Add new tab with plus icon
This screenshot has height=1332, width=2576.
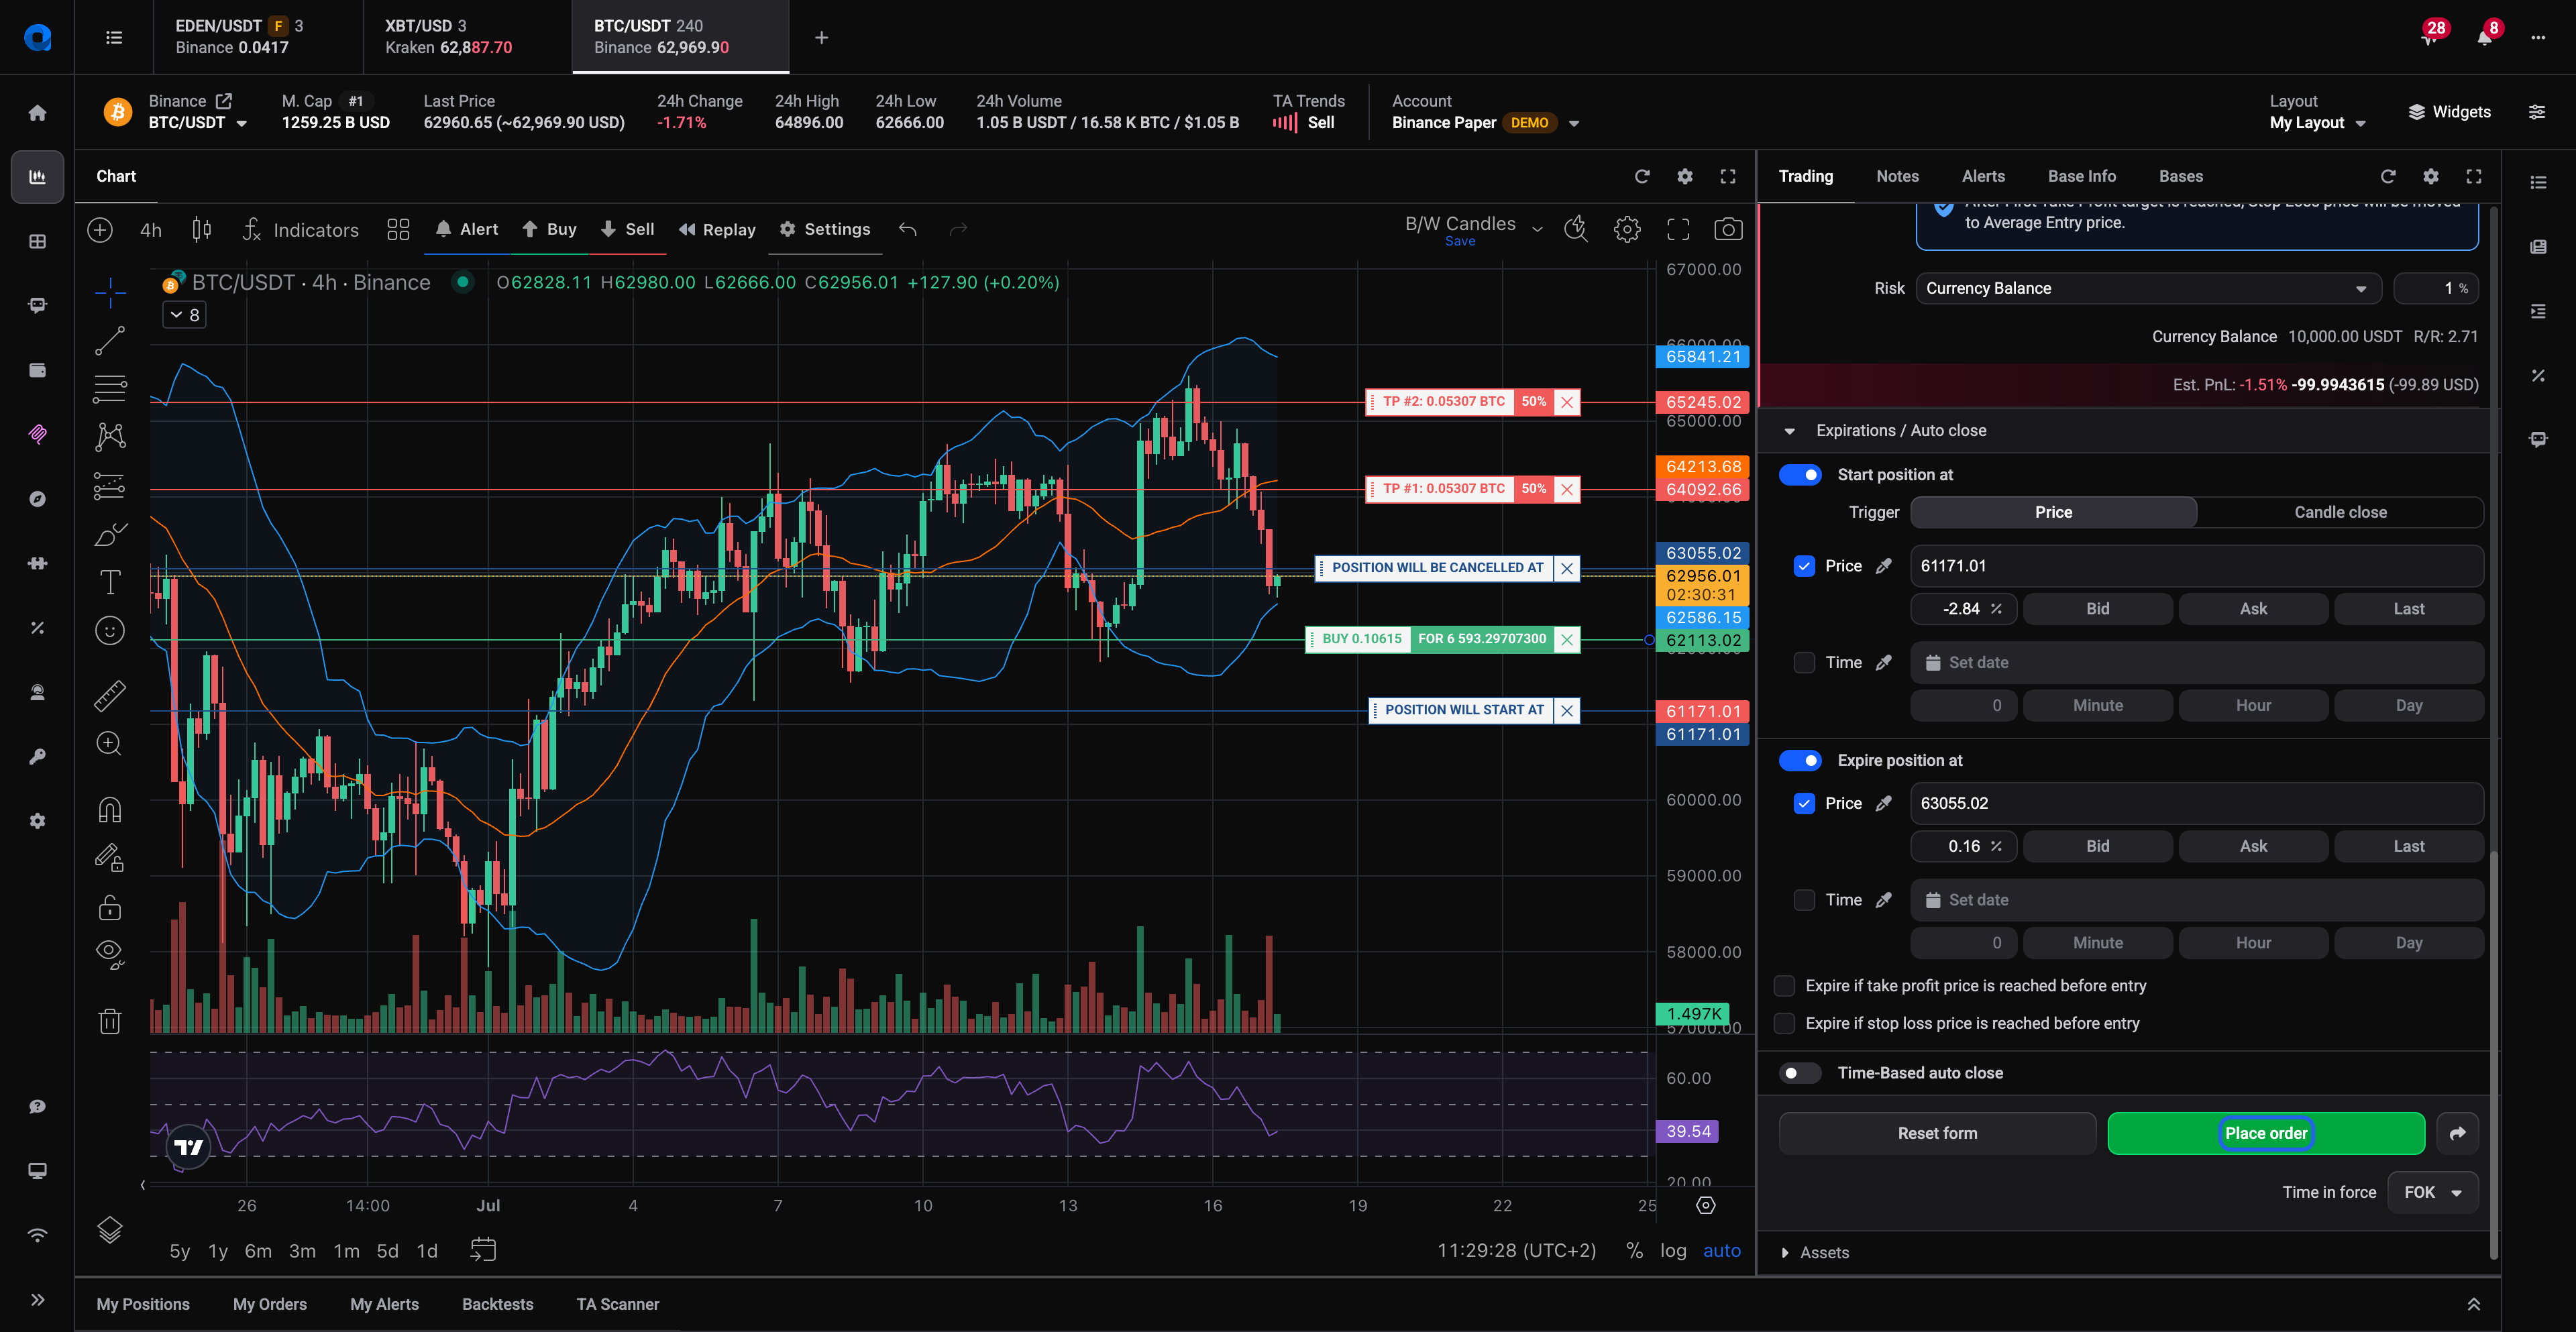coord(821,37)
